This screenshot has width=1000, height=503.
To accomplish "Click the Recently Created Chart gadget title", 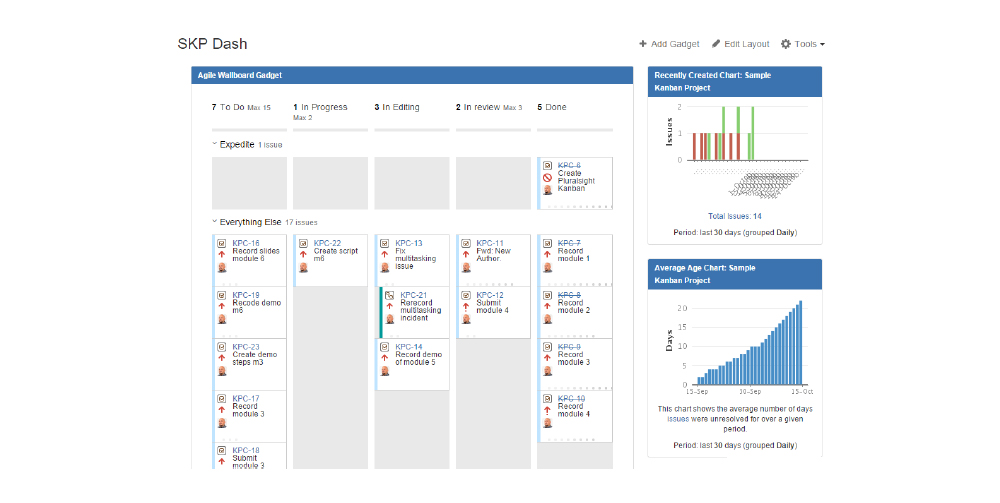I will tap(712, 82).
